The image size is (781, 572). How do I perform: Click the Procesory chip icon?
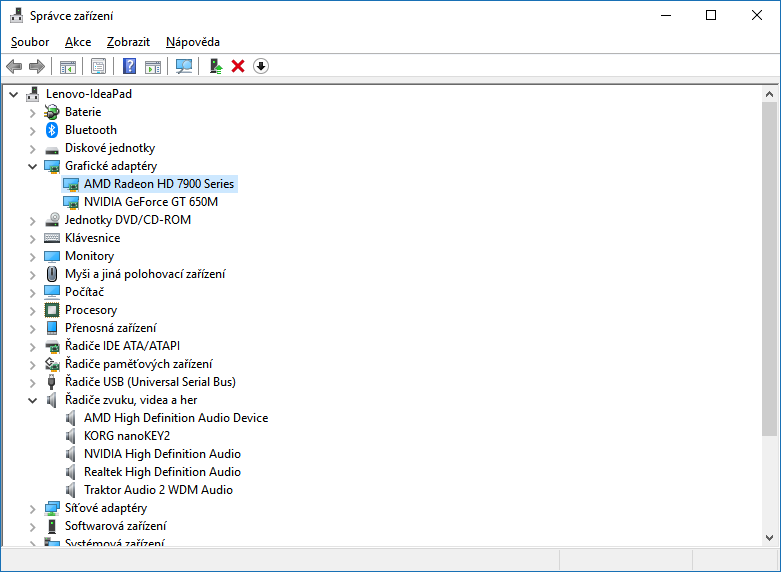tap(52, 310)
